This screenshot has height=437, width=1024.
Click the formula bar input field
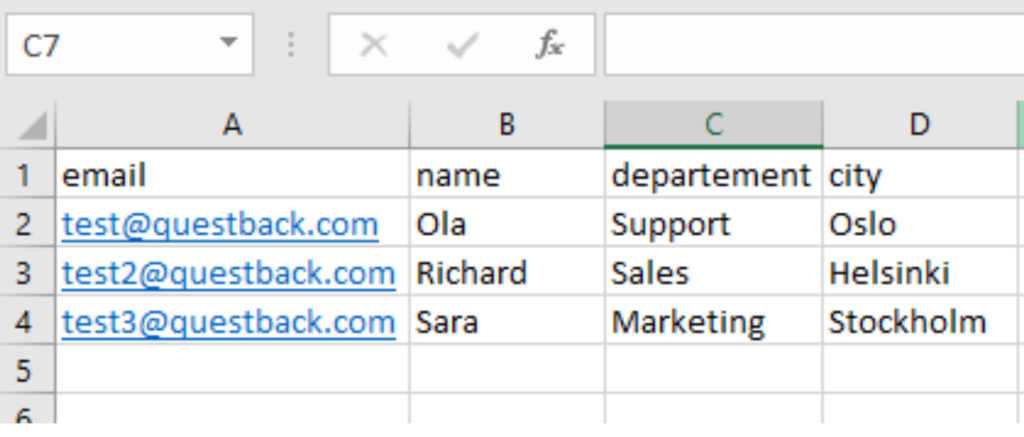814,44
